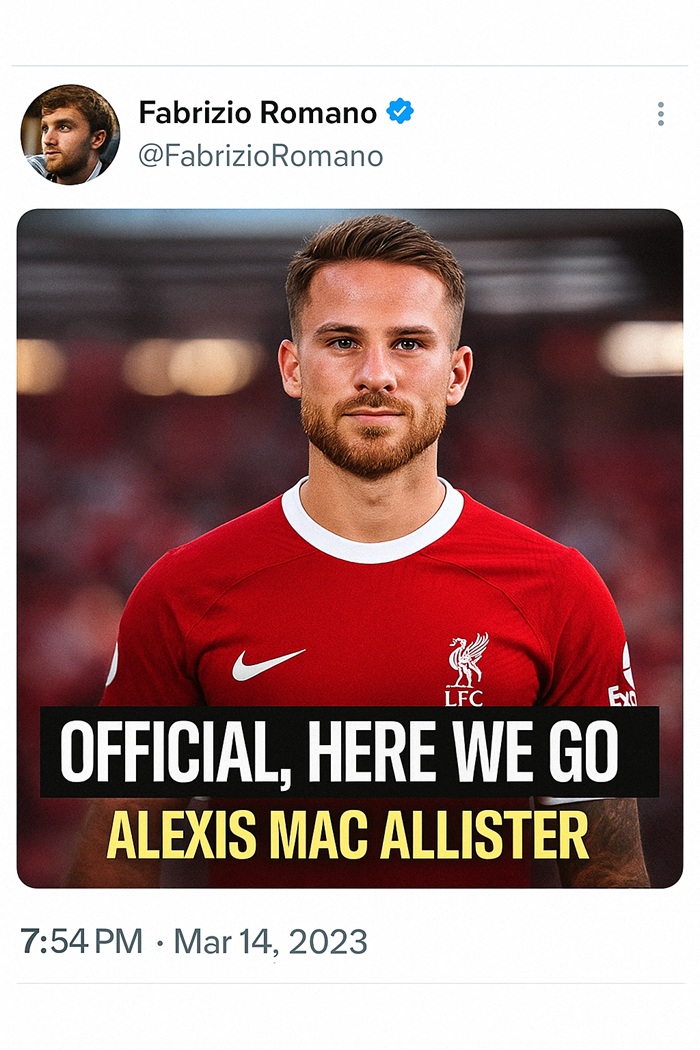Viewport: 700px width, 1050px height.
Task: Open the @FabrizioRomano handle link
Action: (261, 156)
